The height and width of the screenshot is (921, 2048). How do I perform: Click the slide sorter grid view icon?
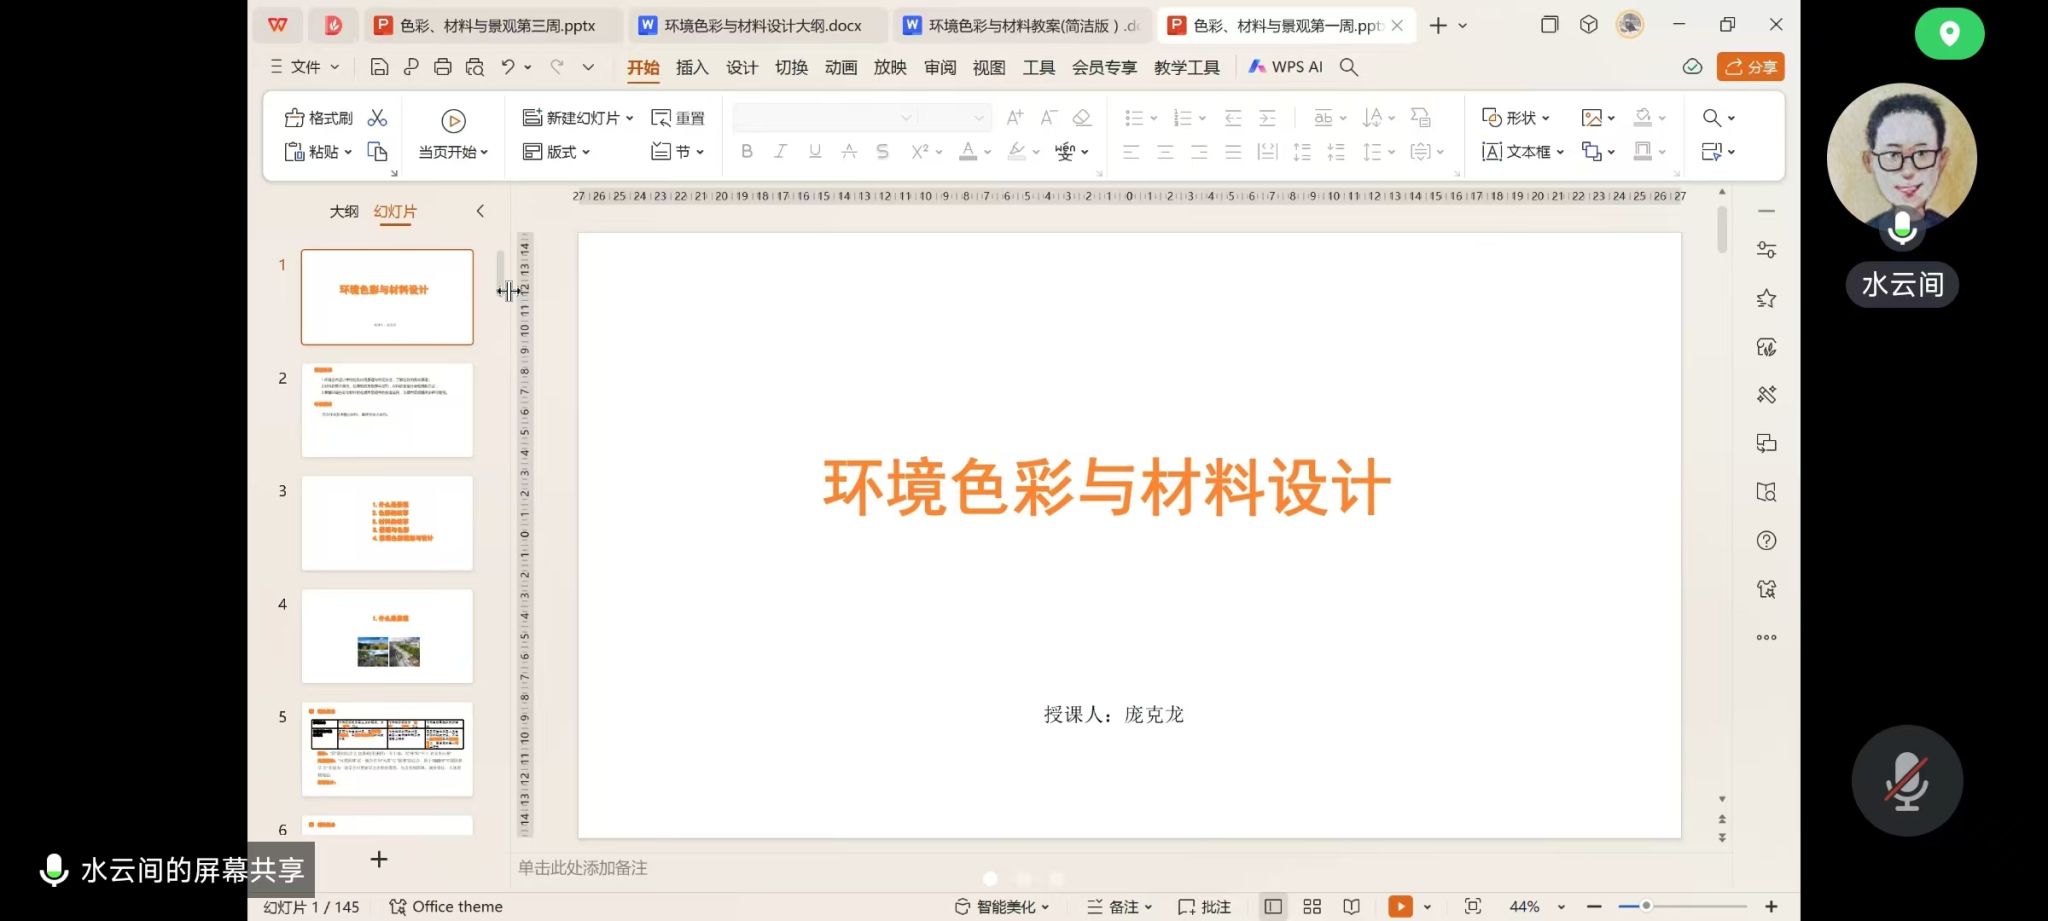1312,906
